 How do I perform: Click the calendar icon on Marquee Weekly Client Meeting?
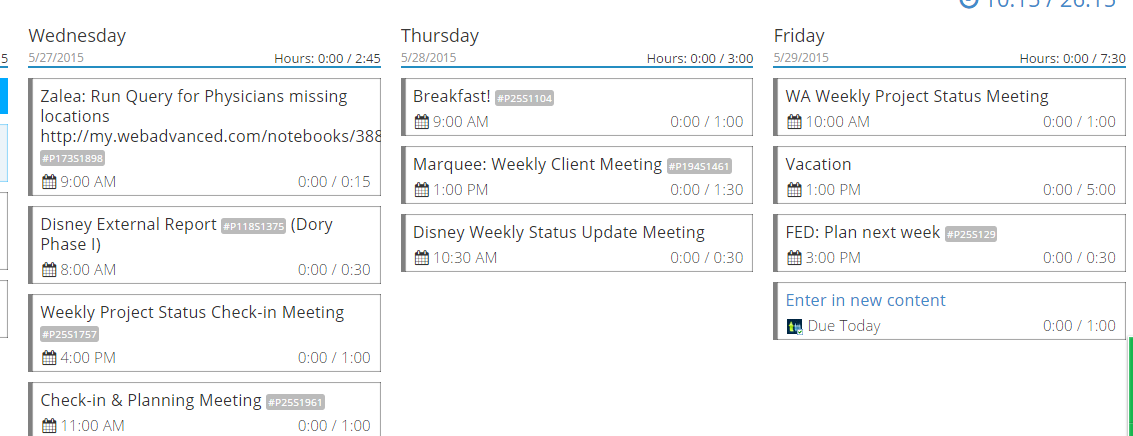click(421, 190)
